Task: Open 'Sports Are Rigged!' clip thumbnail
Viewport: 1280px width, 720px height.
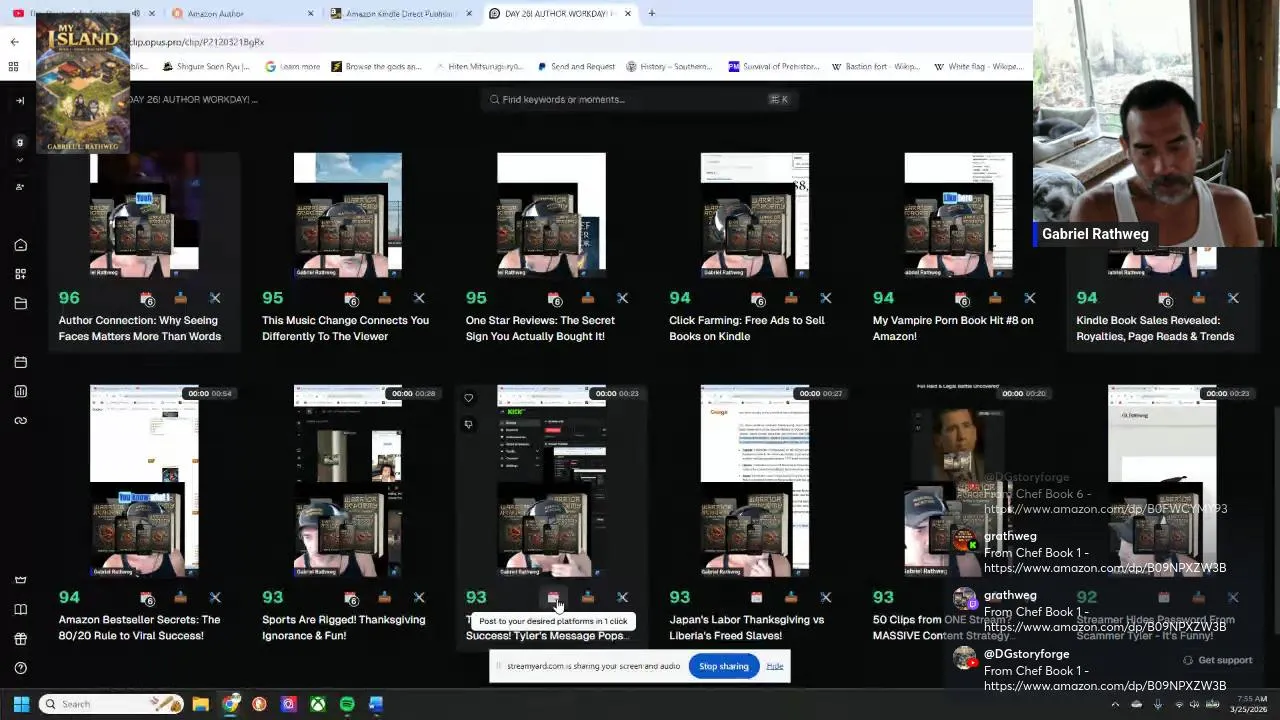Action: coord(348,481)
